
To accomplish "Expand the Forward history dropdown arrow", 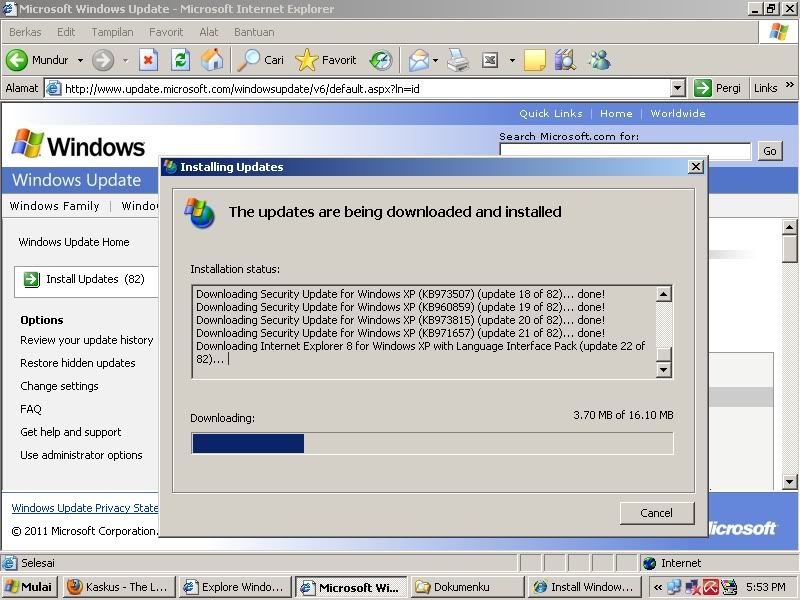I will click(125, 60).
